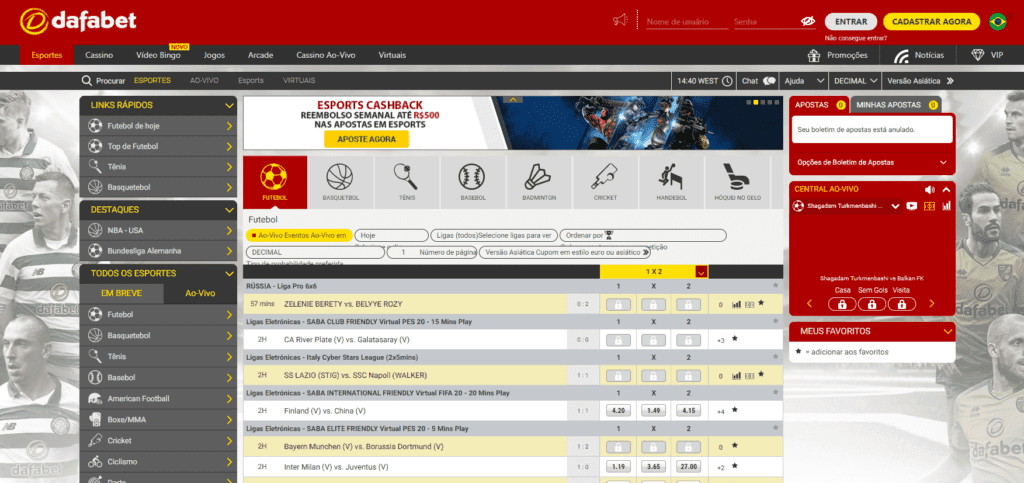Click the ENTRAR login button
This screenshot has height=483, width=1024.
point(851,22)
